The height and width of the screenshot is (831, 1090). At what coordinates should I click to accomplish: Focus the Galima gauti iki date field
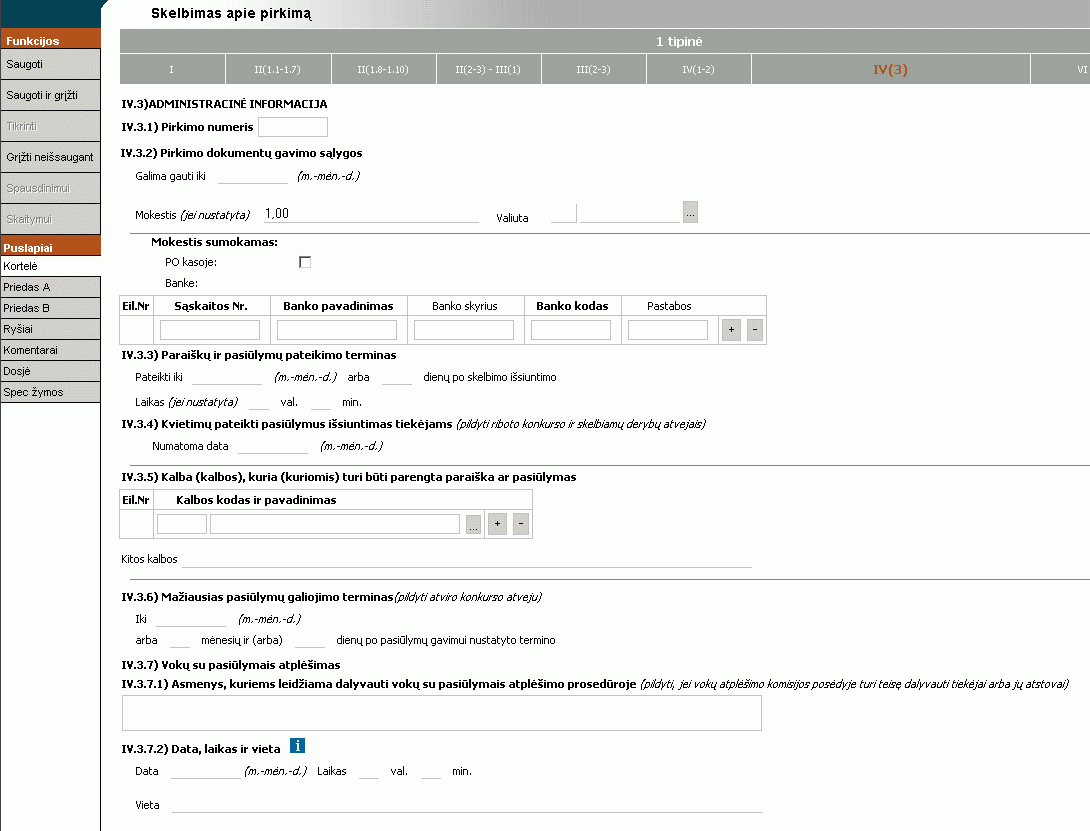point(253,176)
